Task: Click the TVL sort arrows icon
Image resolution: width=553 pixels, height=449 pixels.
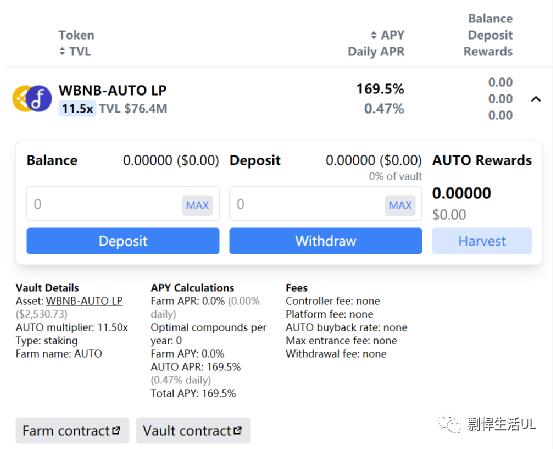Action: 62,51
